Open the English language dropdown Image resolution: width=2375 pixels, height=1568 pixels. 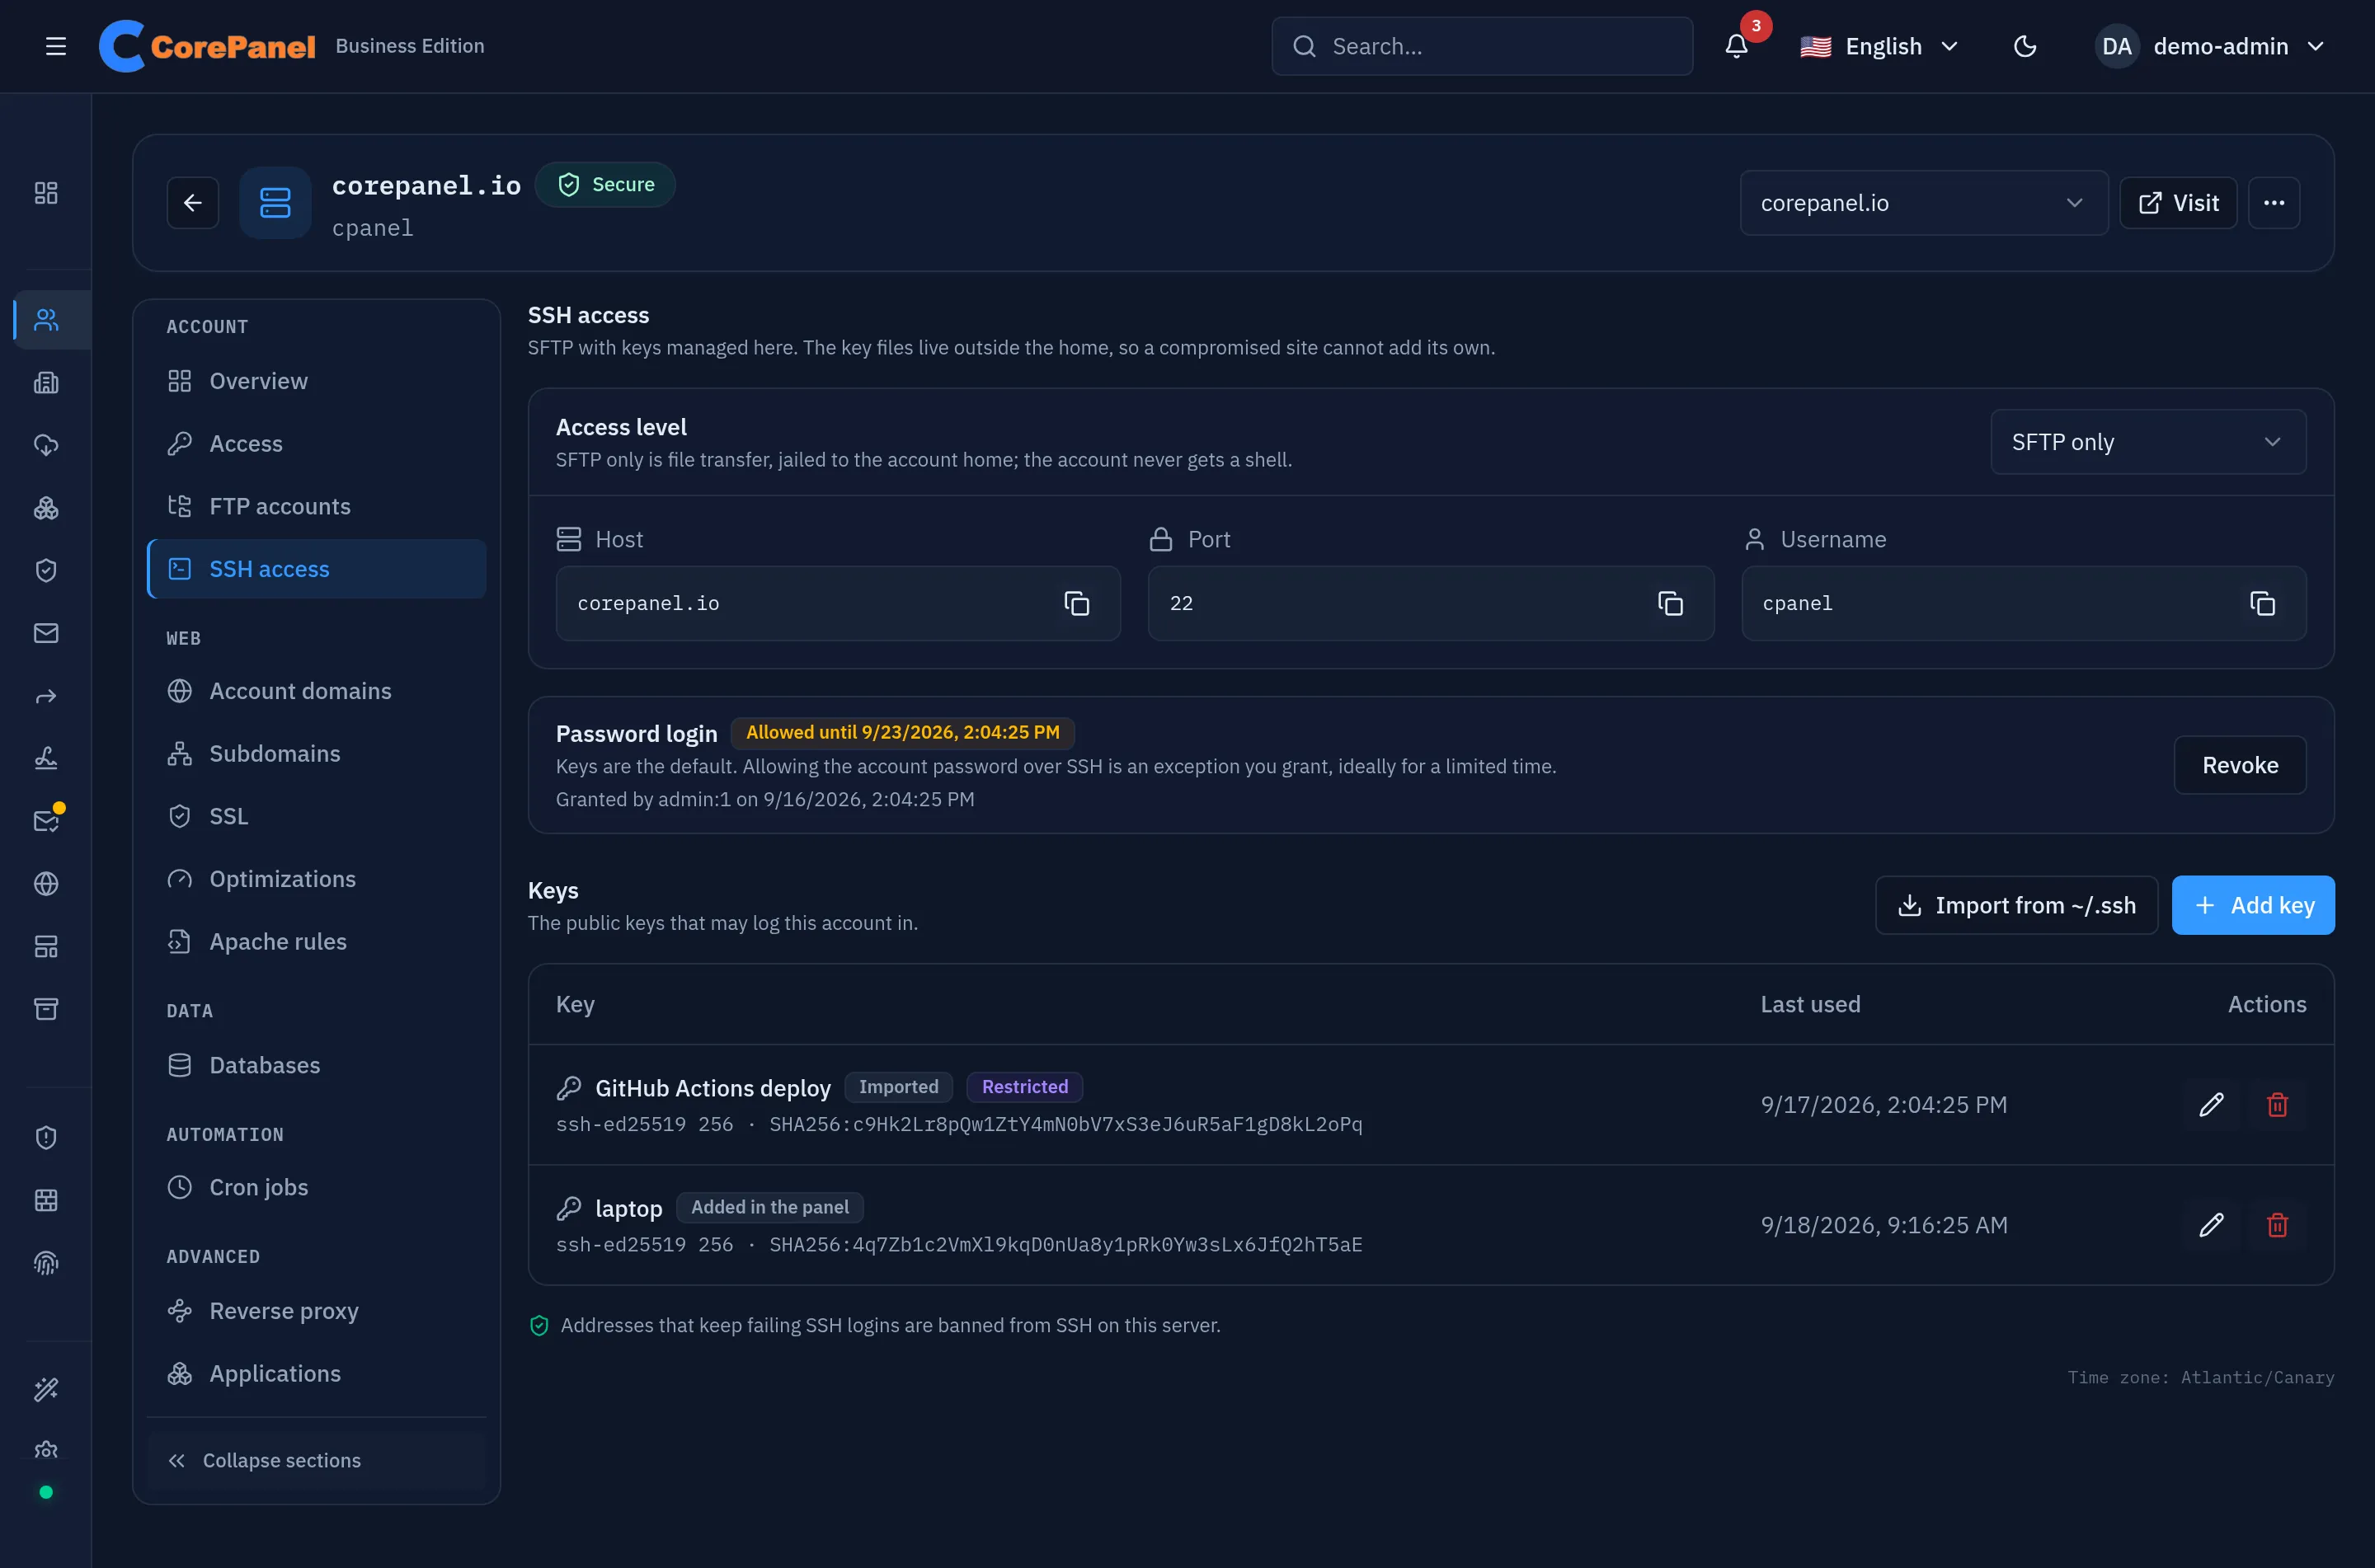tap(1879, 46)
